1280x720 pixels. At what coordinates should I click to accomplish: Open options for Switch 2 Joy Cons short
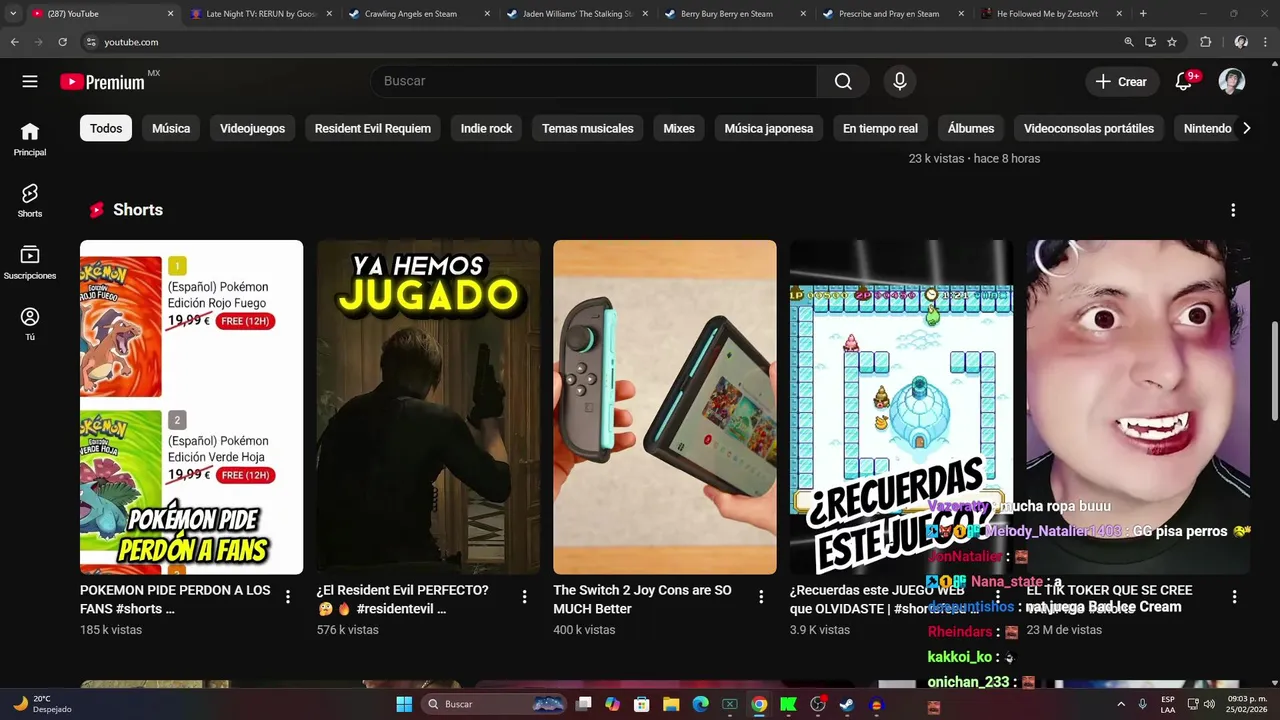pyautogui.click(x=761, y=597)
